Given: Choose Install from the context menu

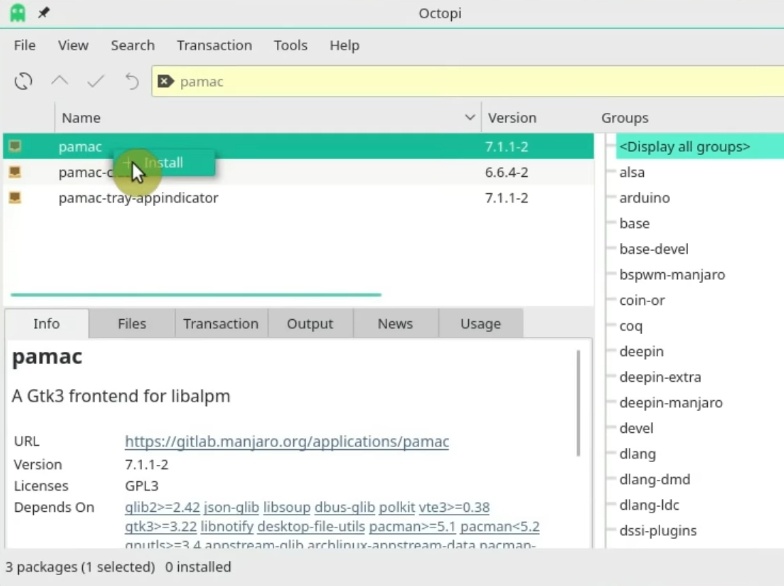Looking at the screenshot, I should click(x=164, y=162).
